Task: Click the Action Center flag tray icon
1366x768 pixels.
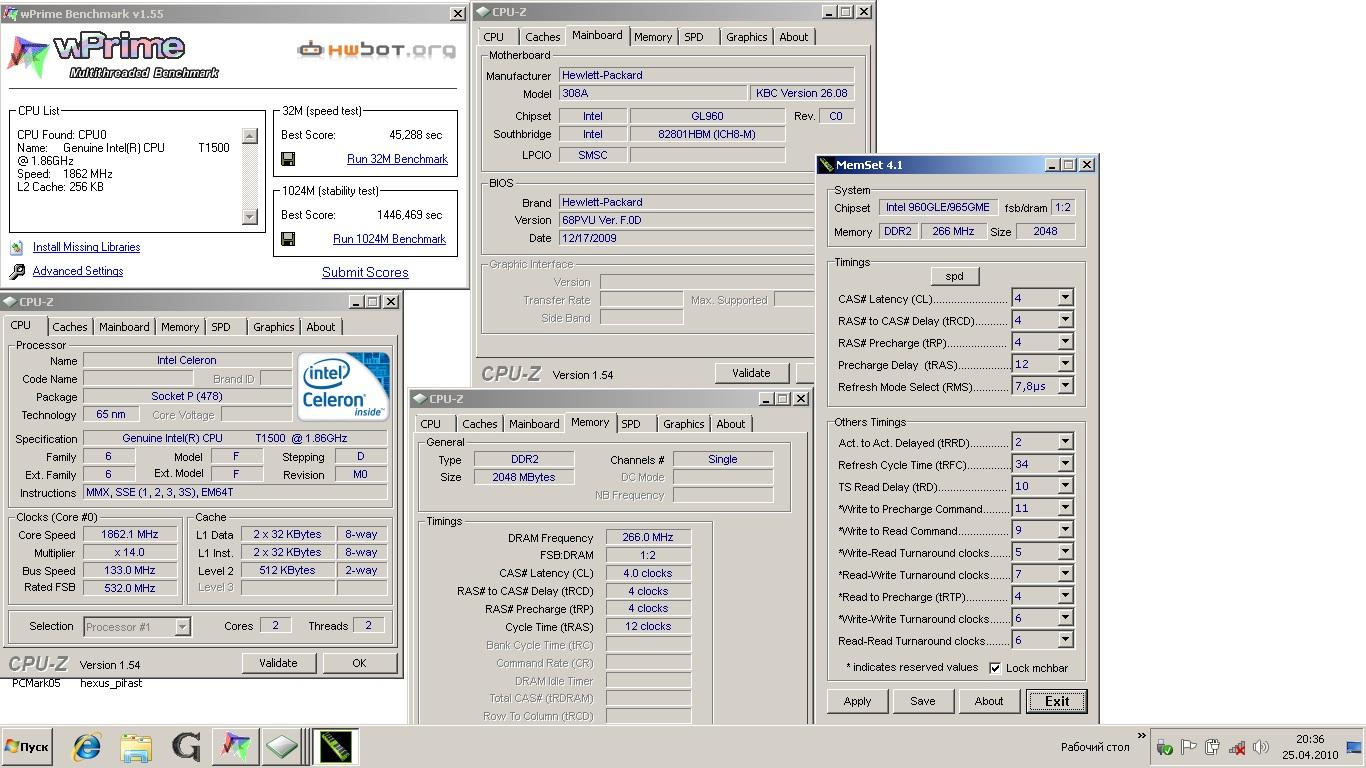Action: tap(1189, 747)
